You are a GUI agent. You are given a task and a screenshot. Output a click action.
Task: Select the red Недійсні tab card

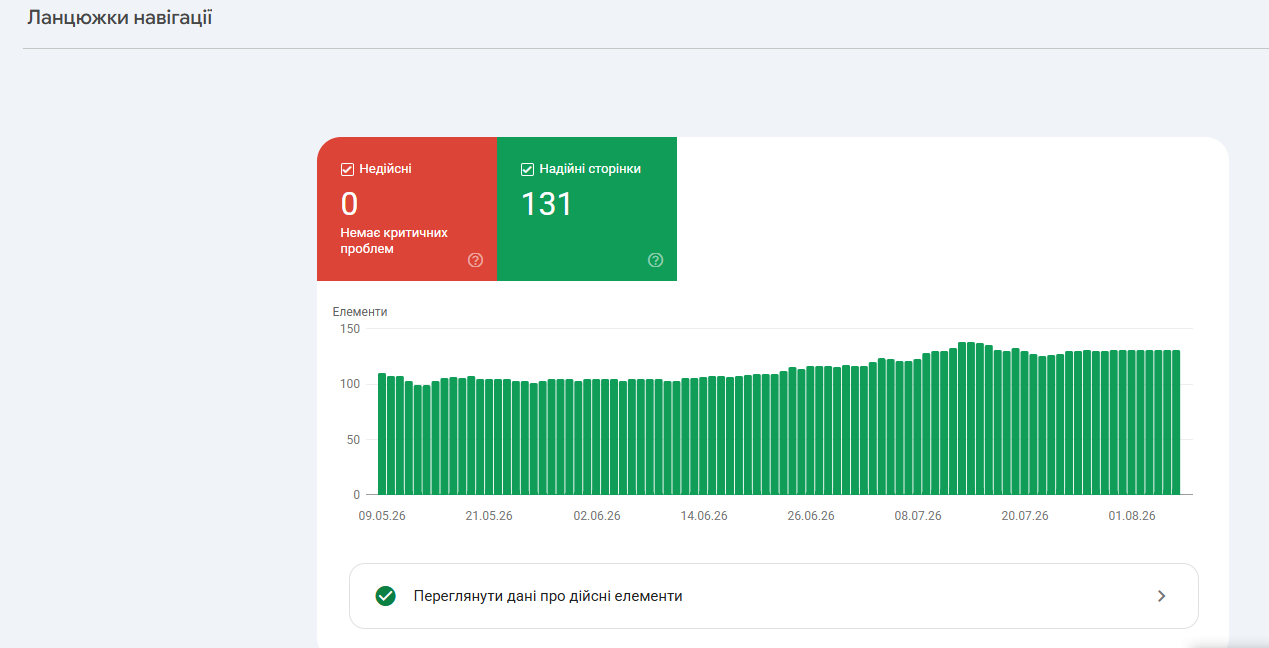coord(407,209)
